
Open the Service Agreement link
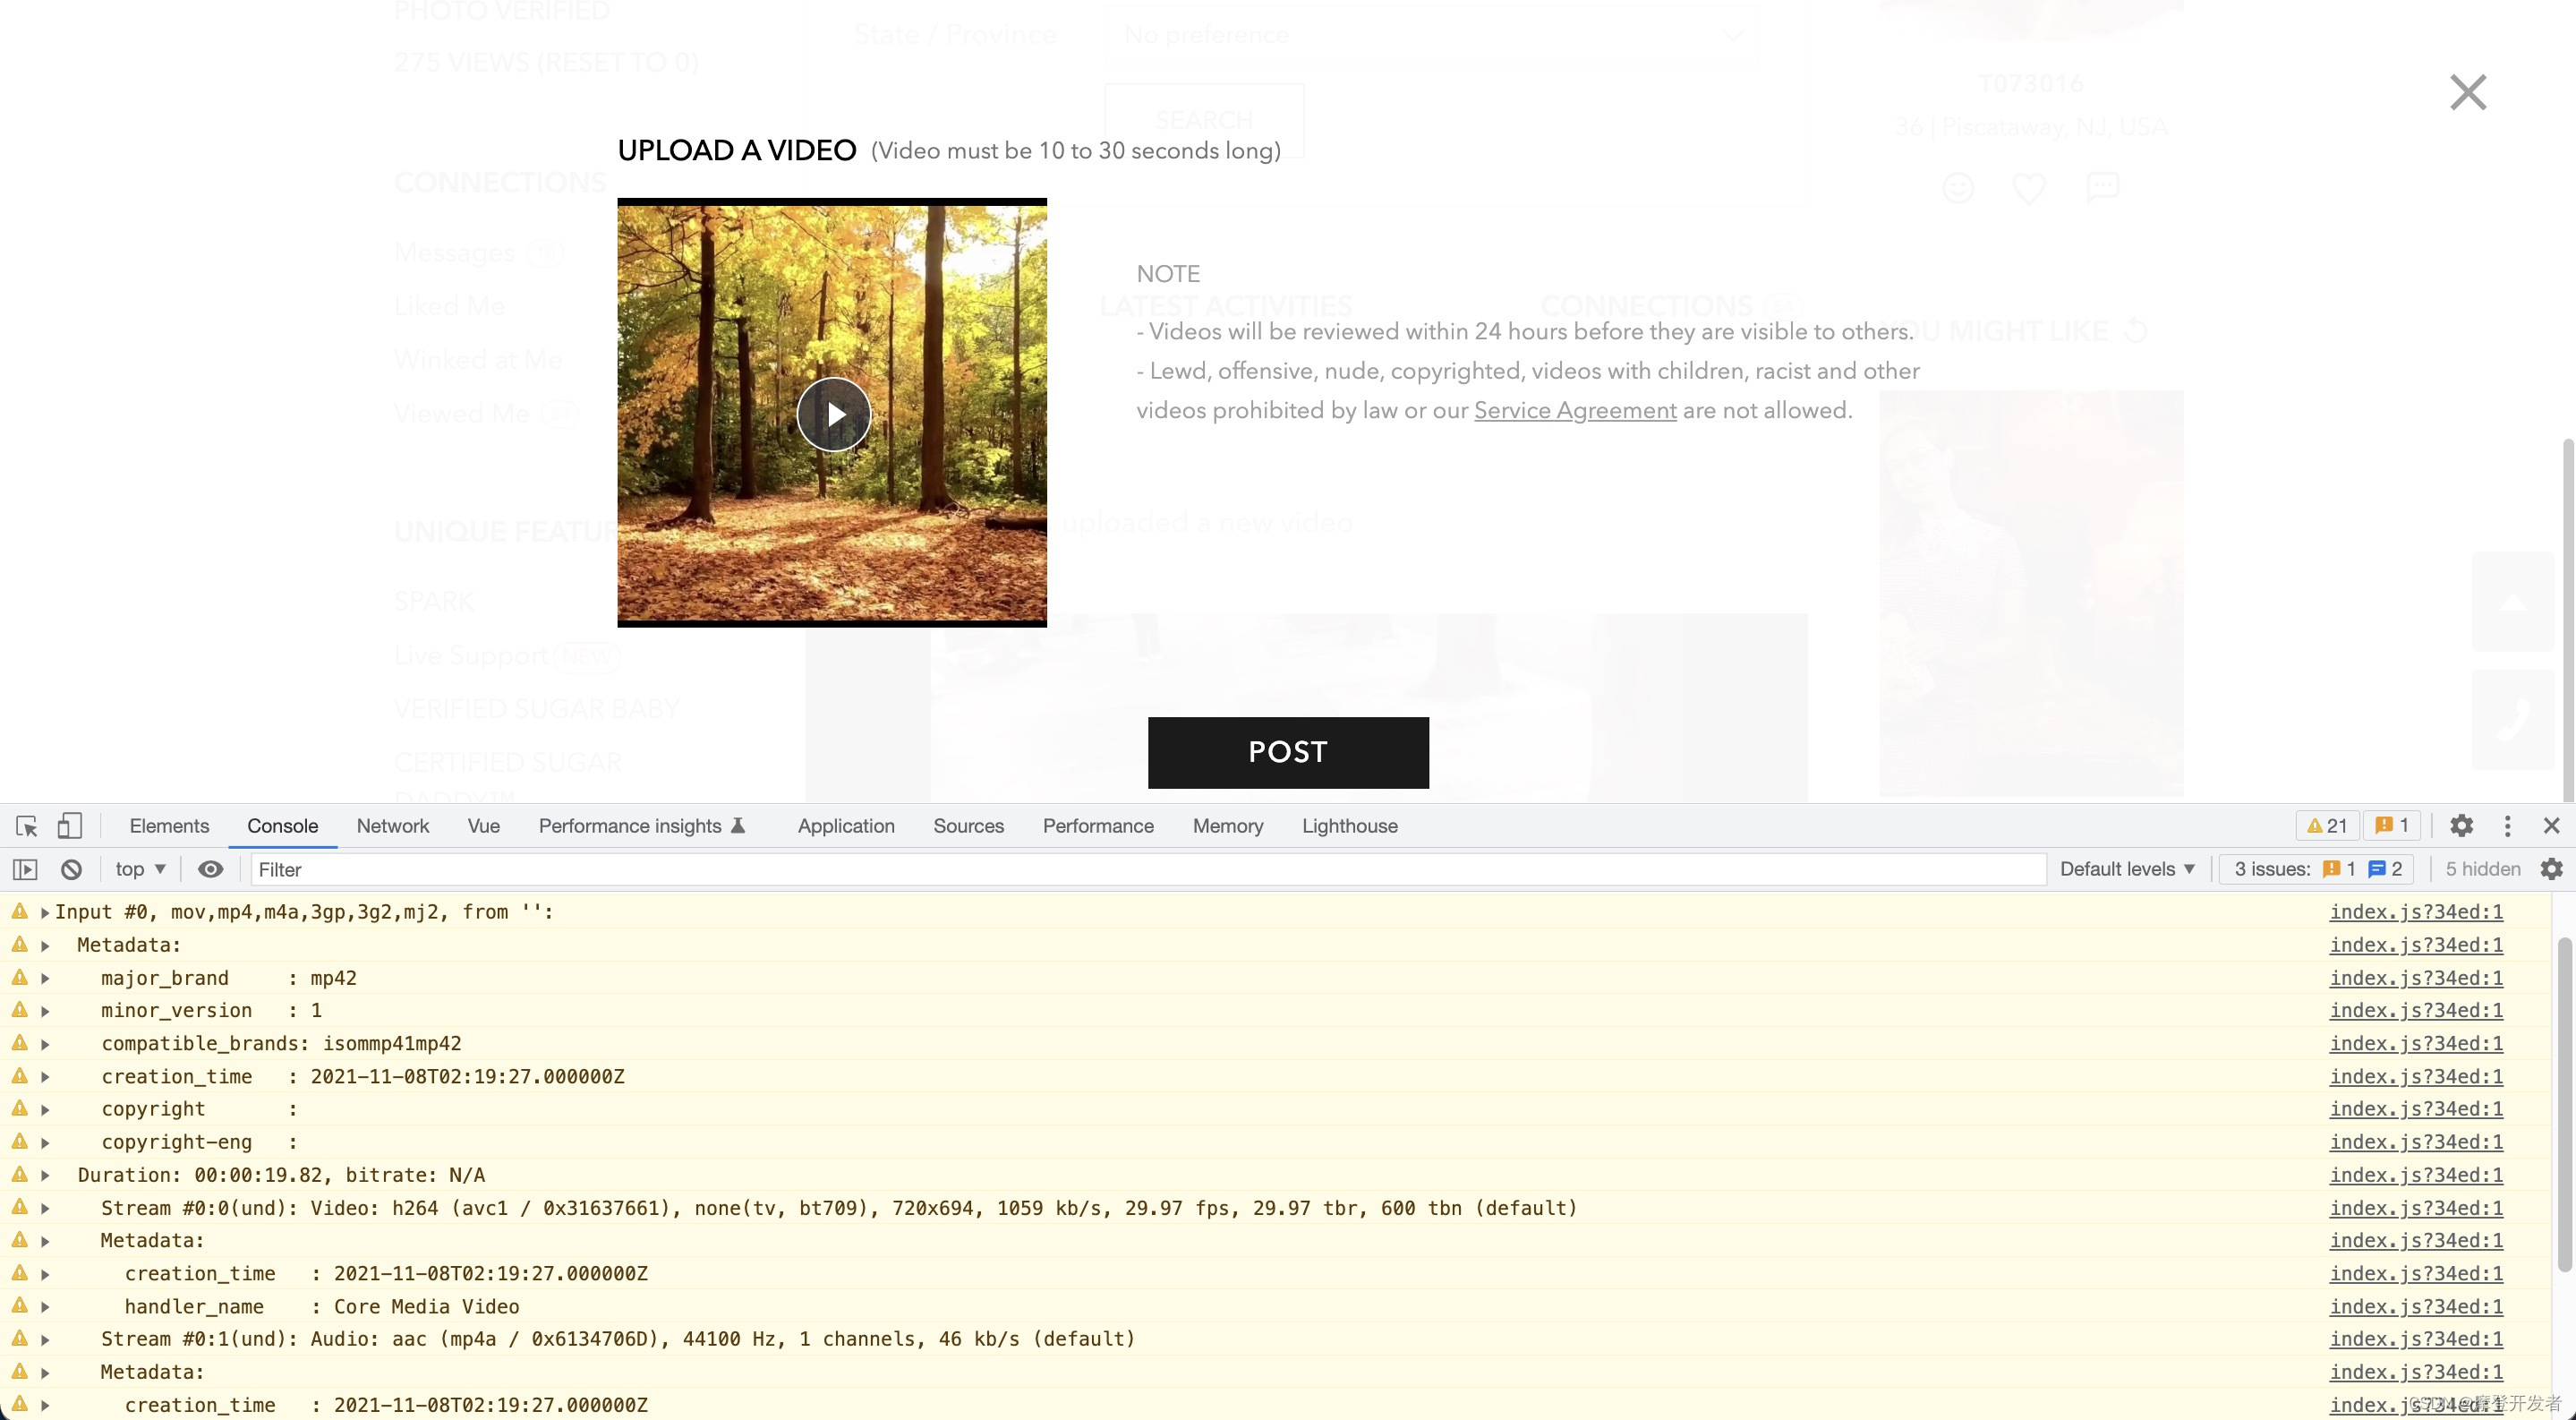point(1575,410)
